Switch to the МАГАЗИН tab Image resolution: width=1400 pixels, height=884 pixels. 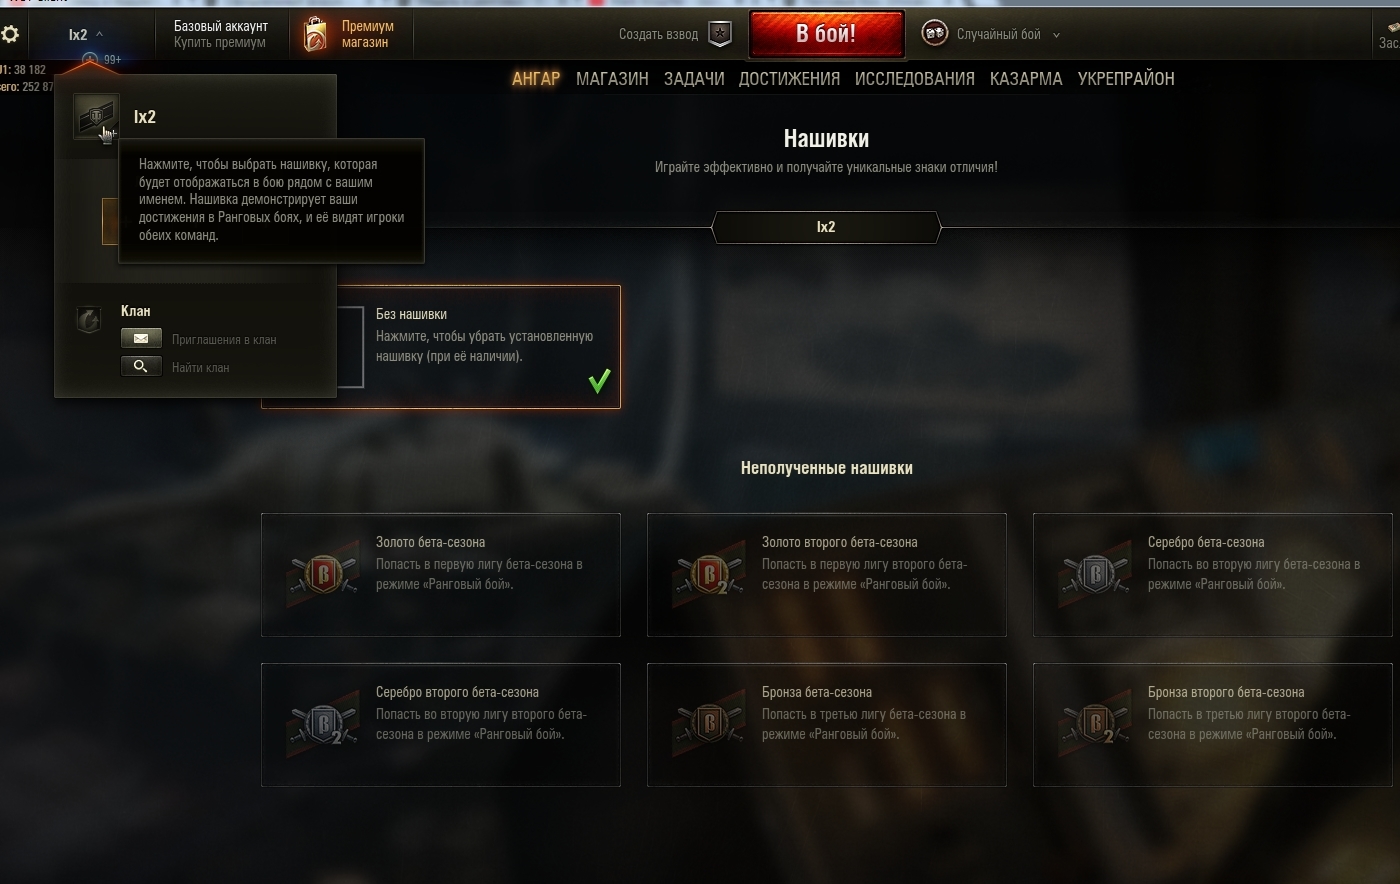click(612, 78)
